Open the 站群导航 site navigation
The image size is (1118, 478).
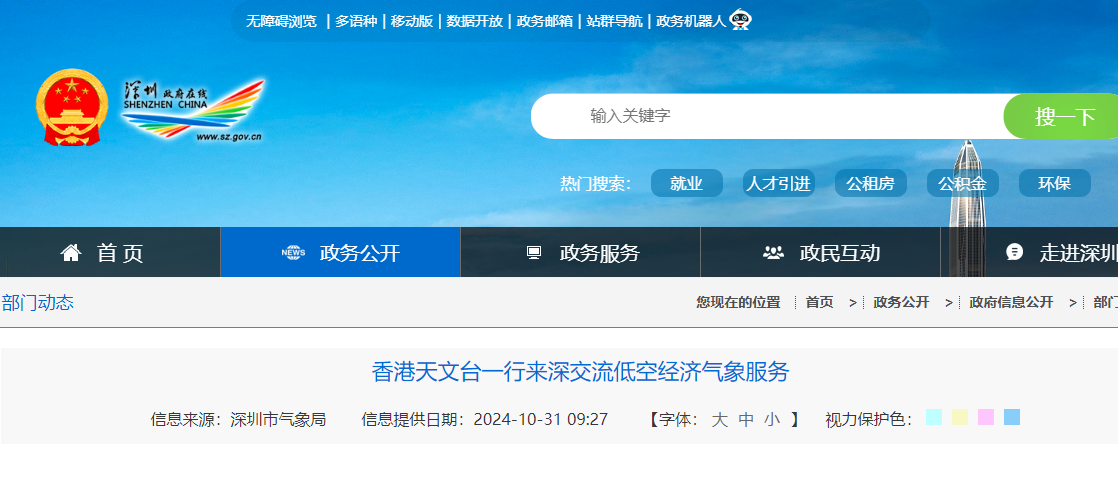614,21
